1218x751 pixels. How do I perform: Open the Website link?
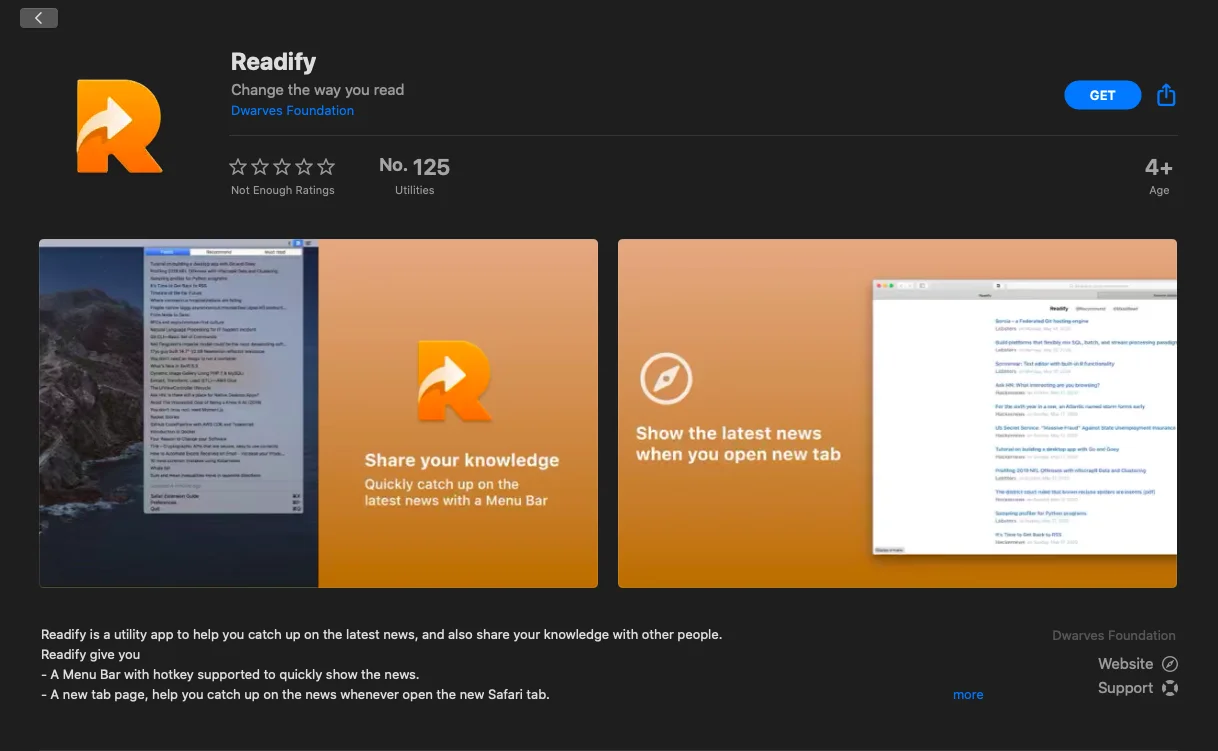pyautogui.click(x=1125, y=664)
